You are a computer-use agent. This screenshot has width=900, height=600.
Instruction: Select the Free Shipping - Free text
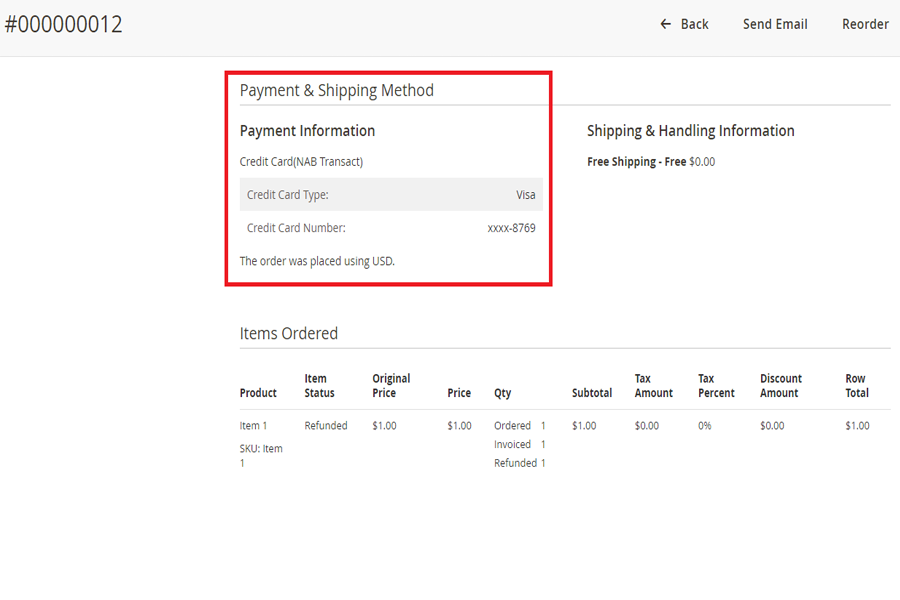coord(636,161)
